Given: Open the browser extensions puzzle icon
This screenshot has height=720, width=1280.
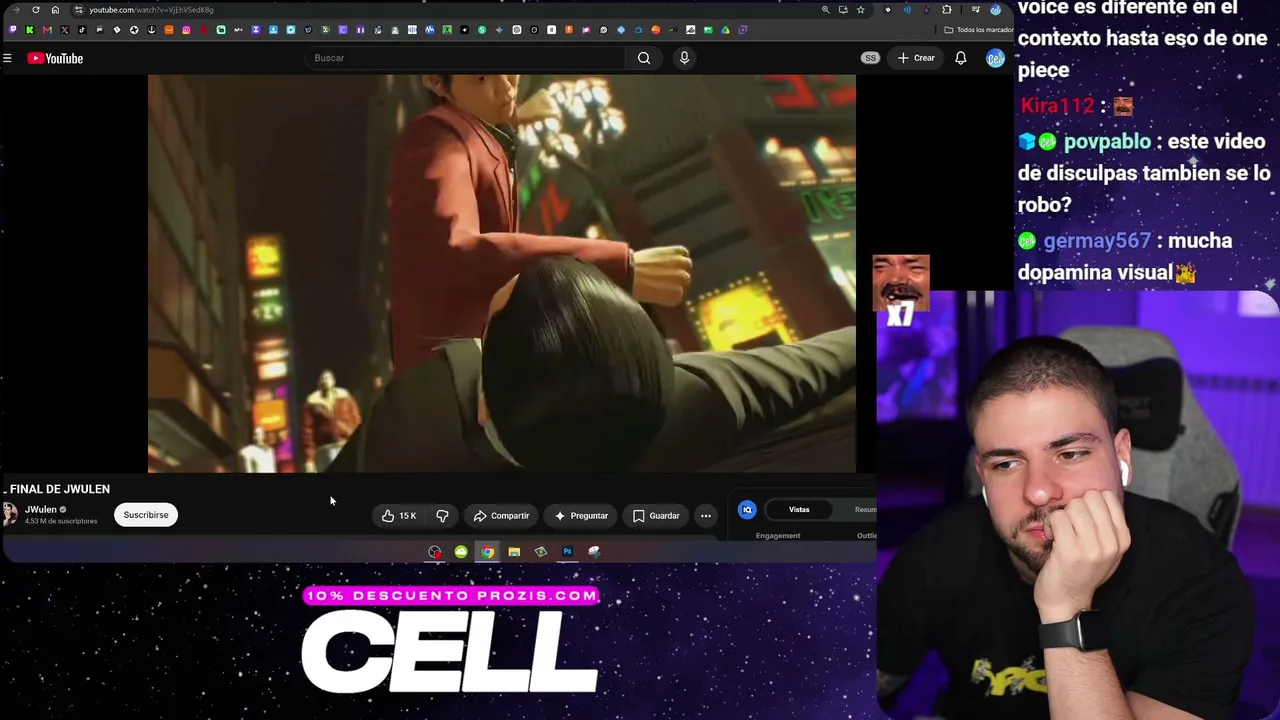Looking at the screenshot, I should tap(947, 10).
